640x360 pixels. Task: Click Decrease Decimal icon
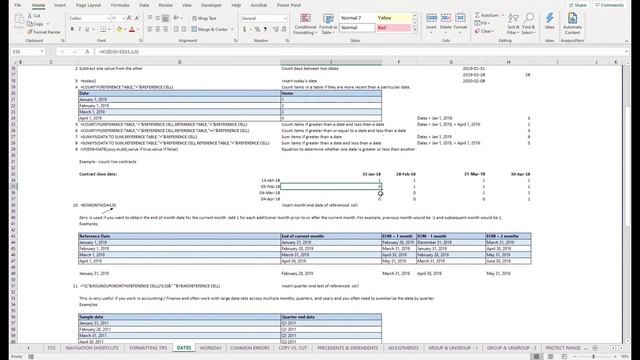284,29
